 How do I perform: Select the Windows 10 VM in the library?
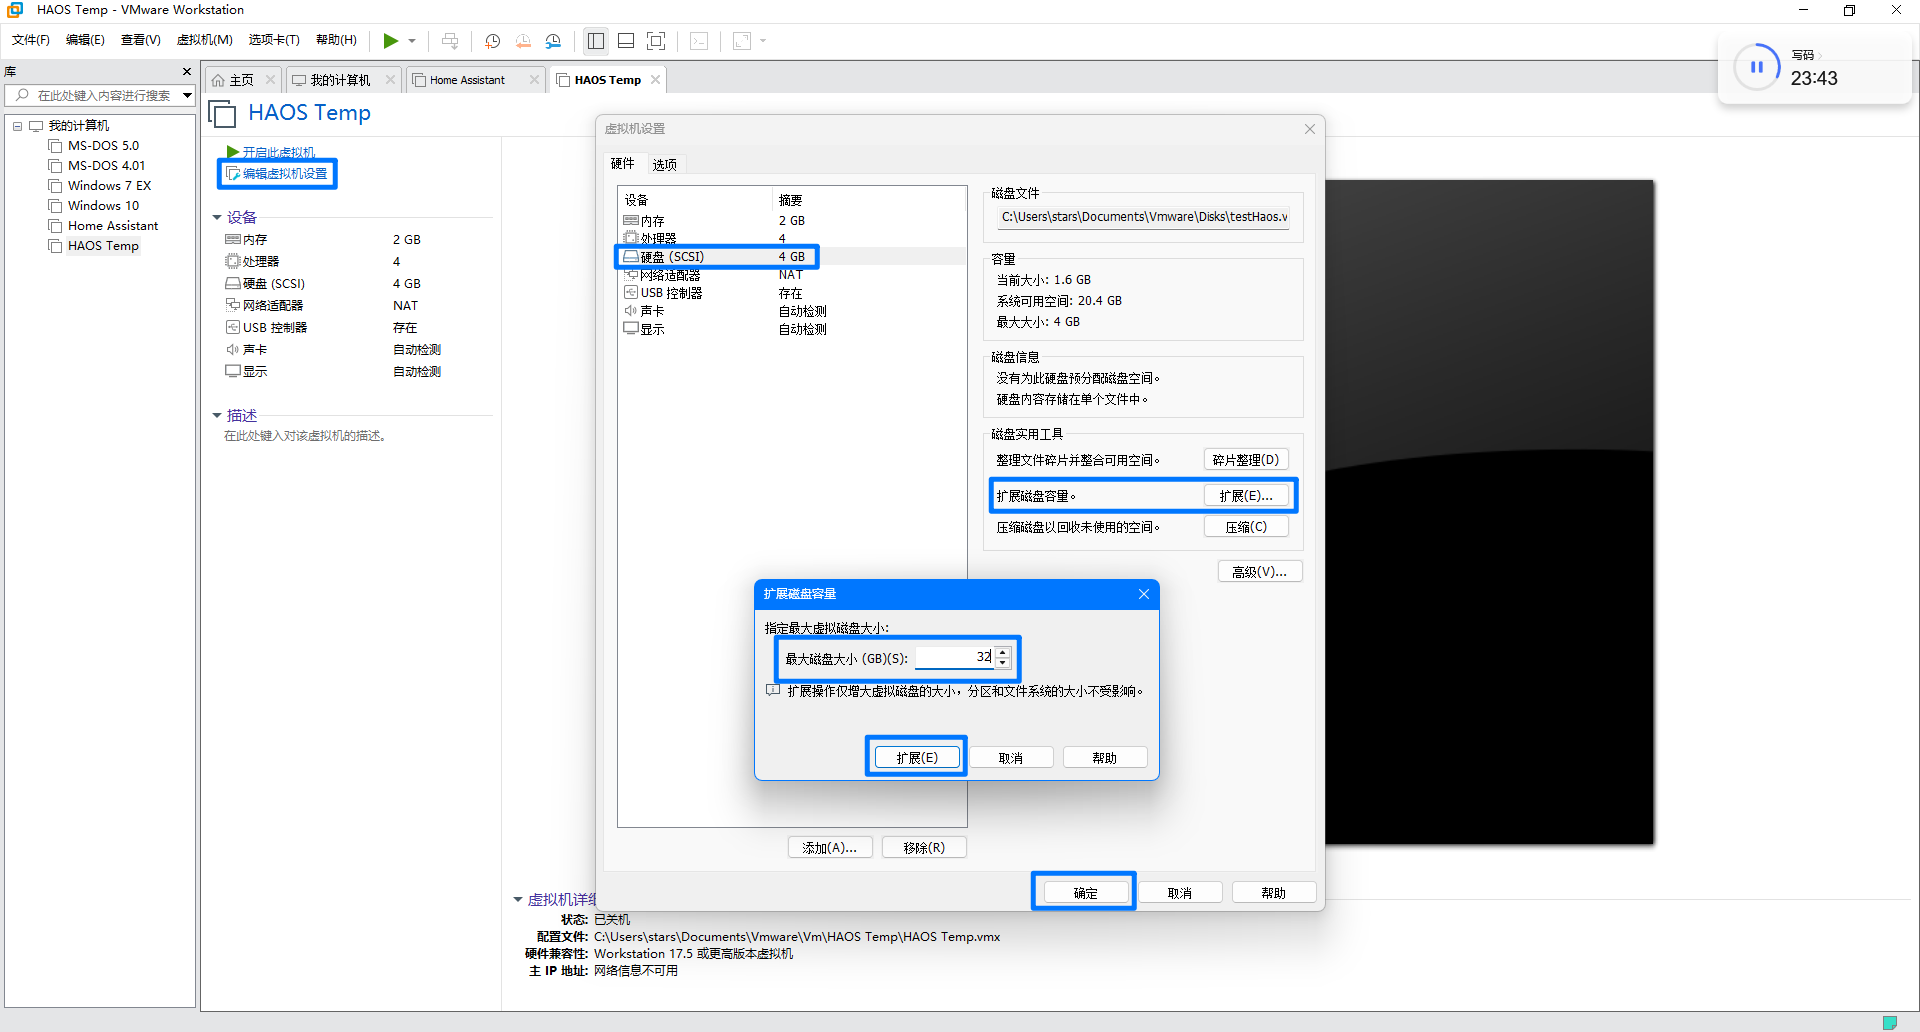pyautogui.click(x=103, y=205)
